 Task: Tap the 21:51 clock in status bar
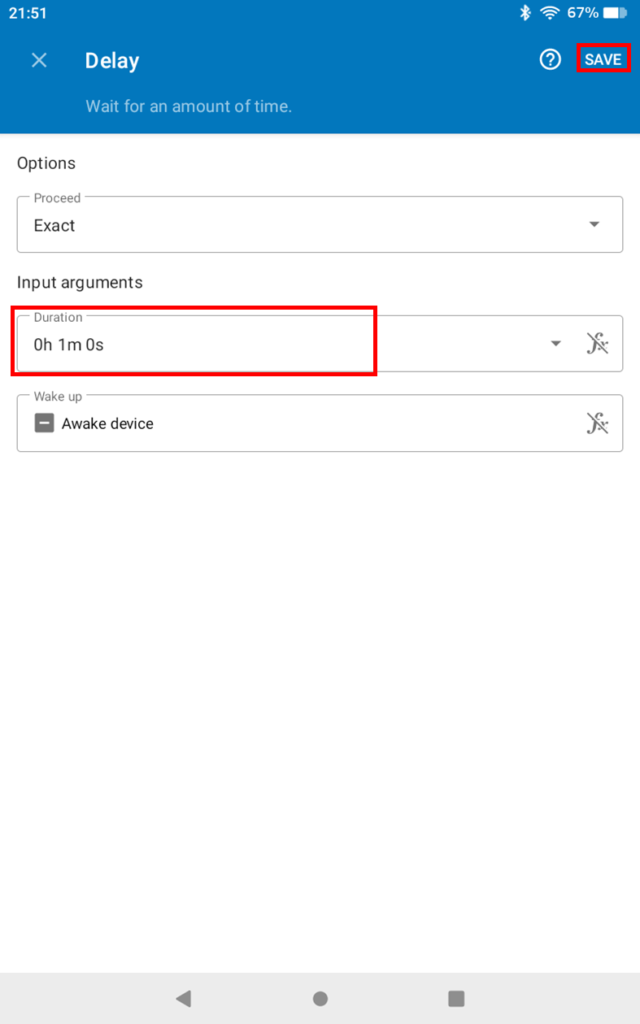pos(28,13)
